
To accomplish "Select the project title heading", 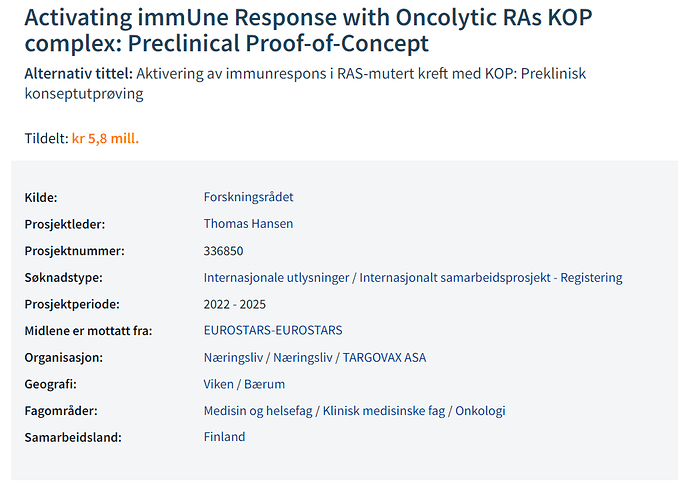I will (x=308, y=30).
